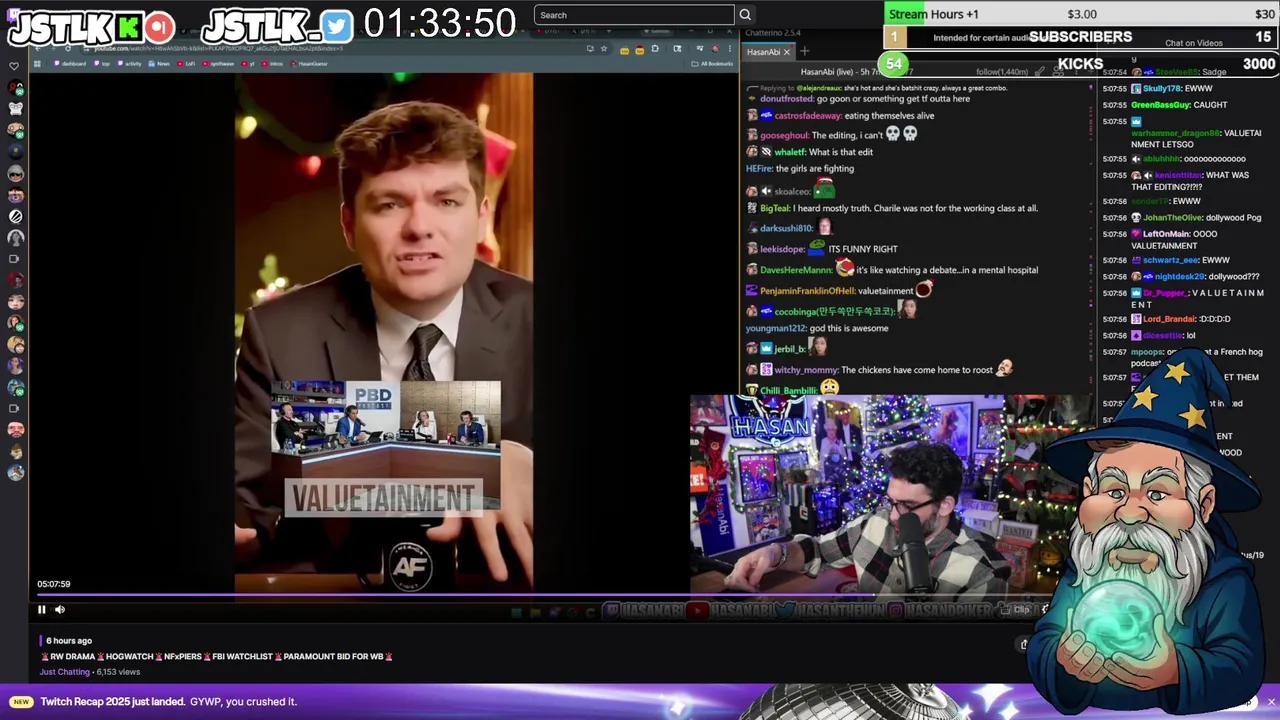The image size is (1280, 720).
Task: Click the chat username PenjaminFranklinOfHell
Action: click(x=807, y=291)
